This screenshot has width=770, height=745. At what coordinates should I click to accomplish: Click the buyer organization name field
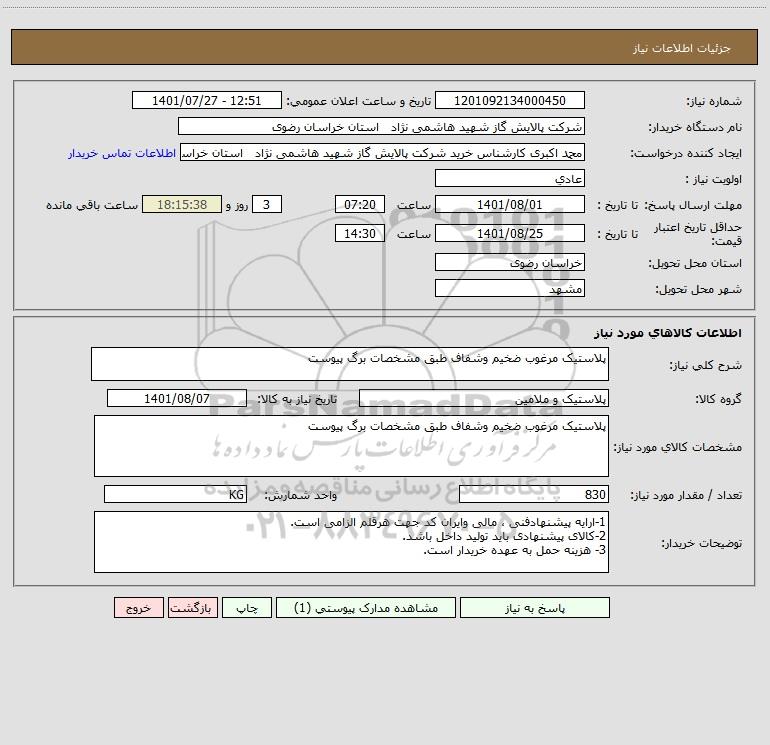(x=381, y=127)
